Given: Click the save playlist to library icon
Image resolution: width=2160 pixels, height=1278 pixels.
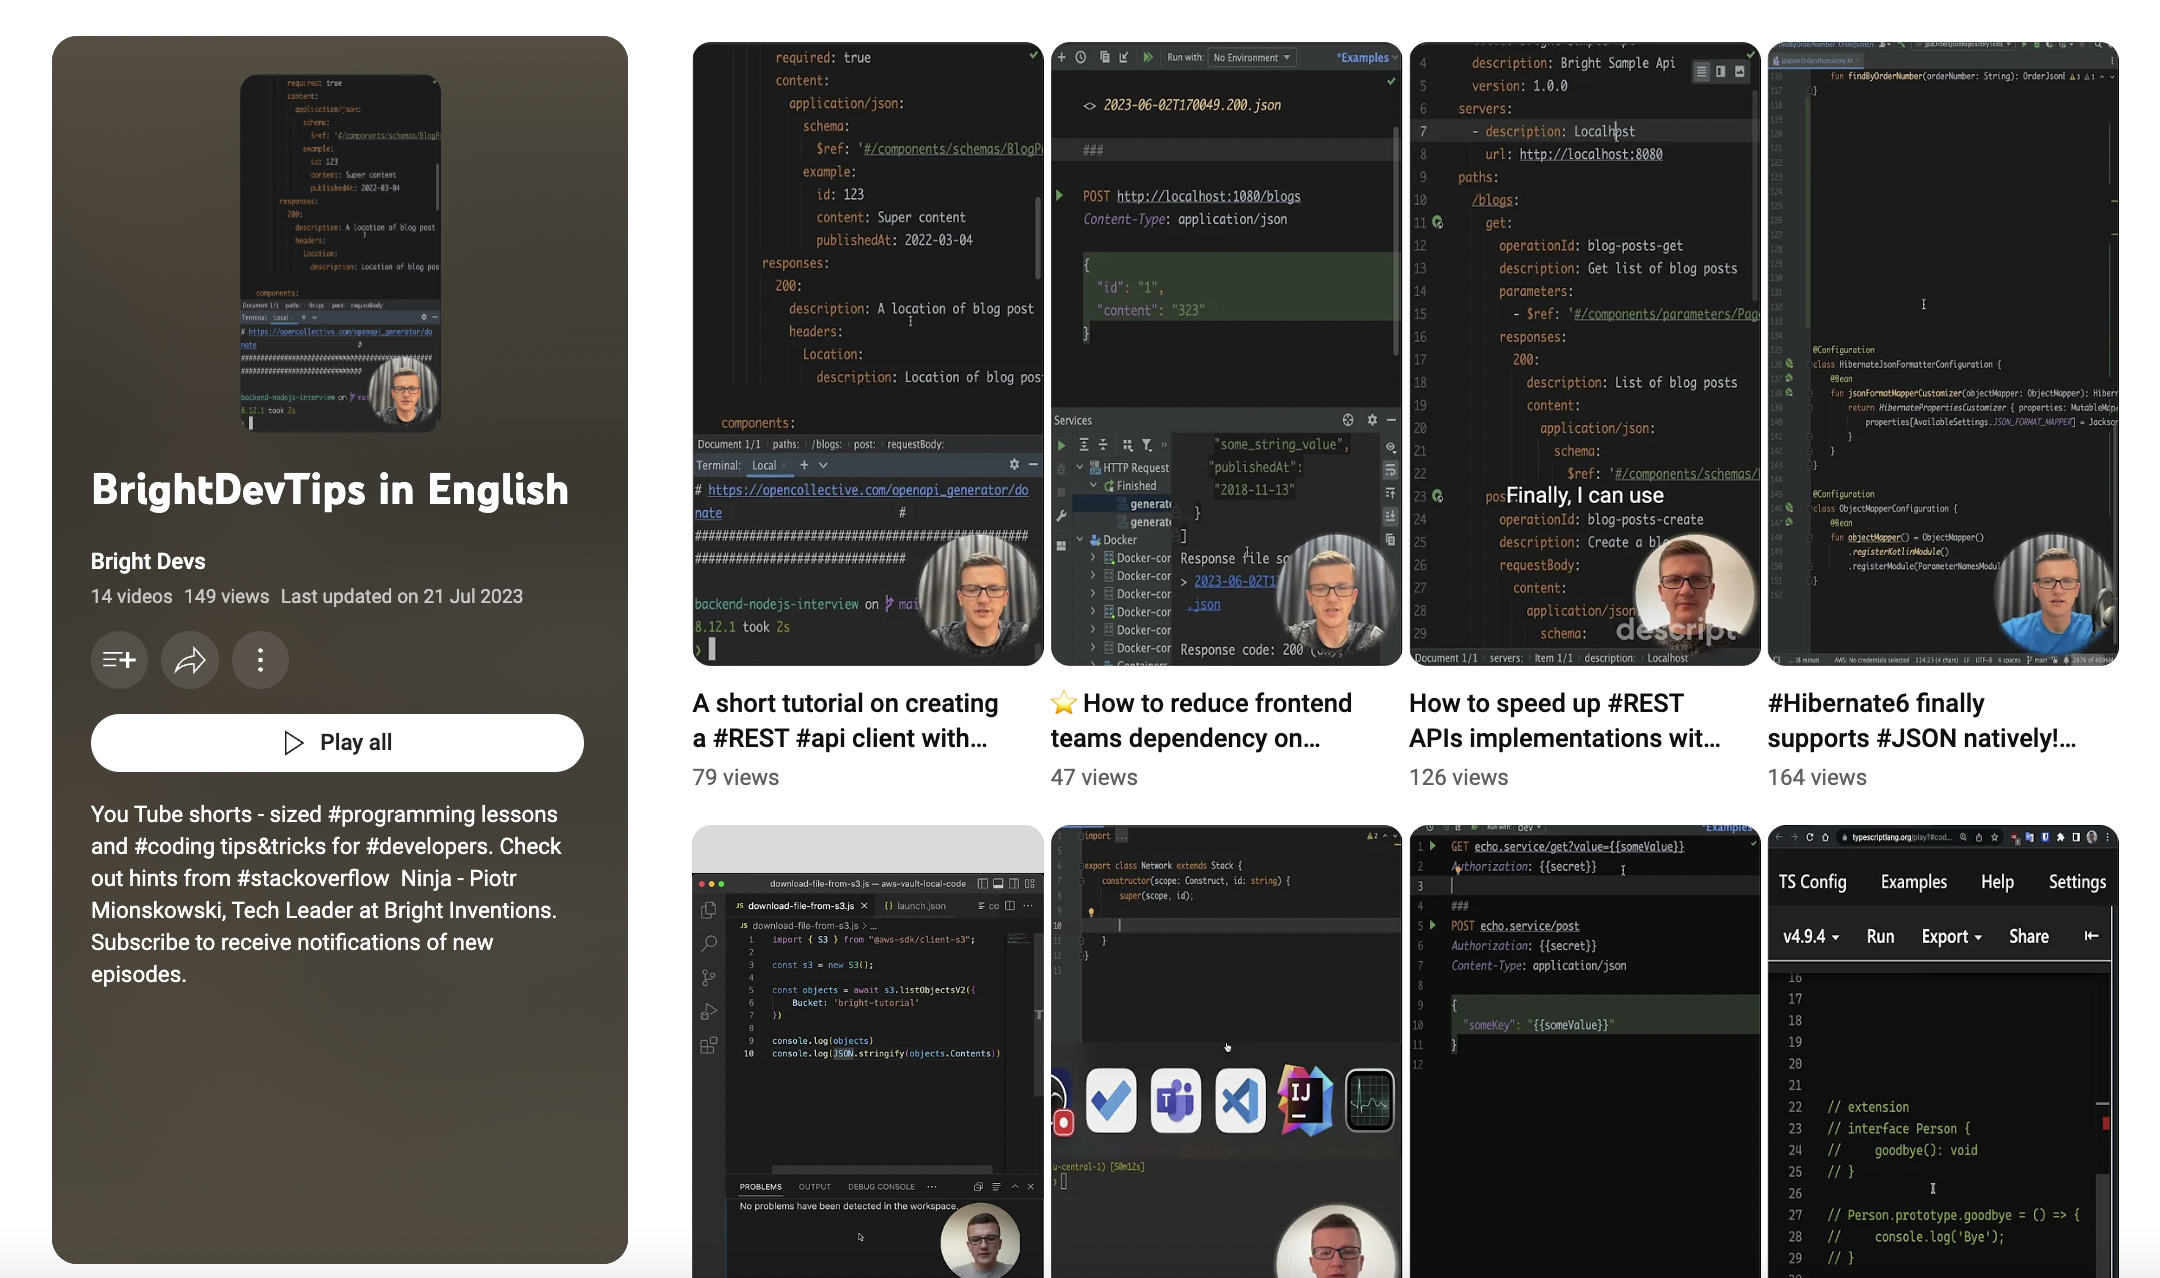Looking at the screenshot, I should click(x=119, y=660).
